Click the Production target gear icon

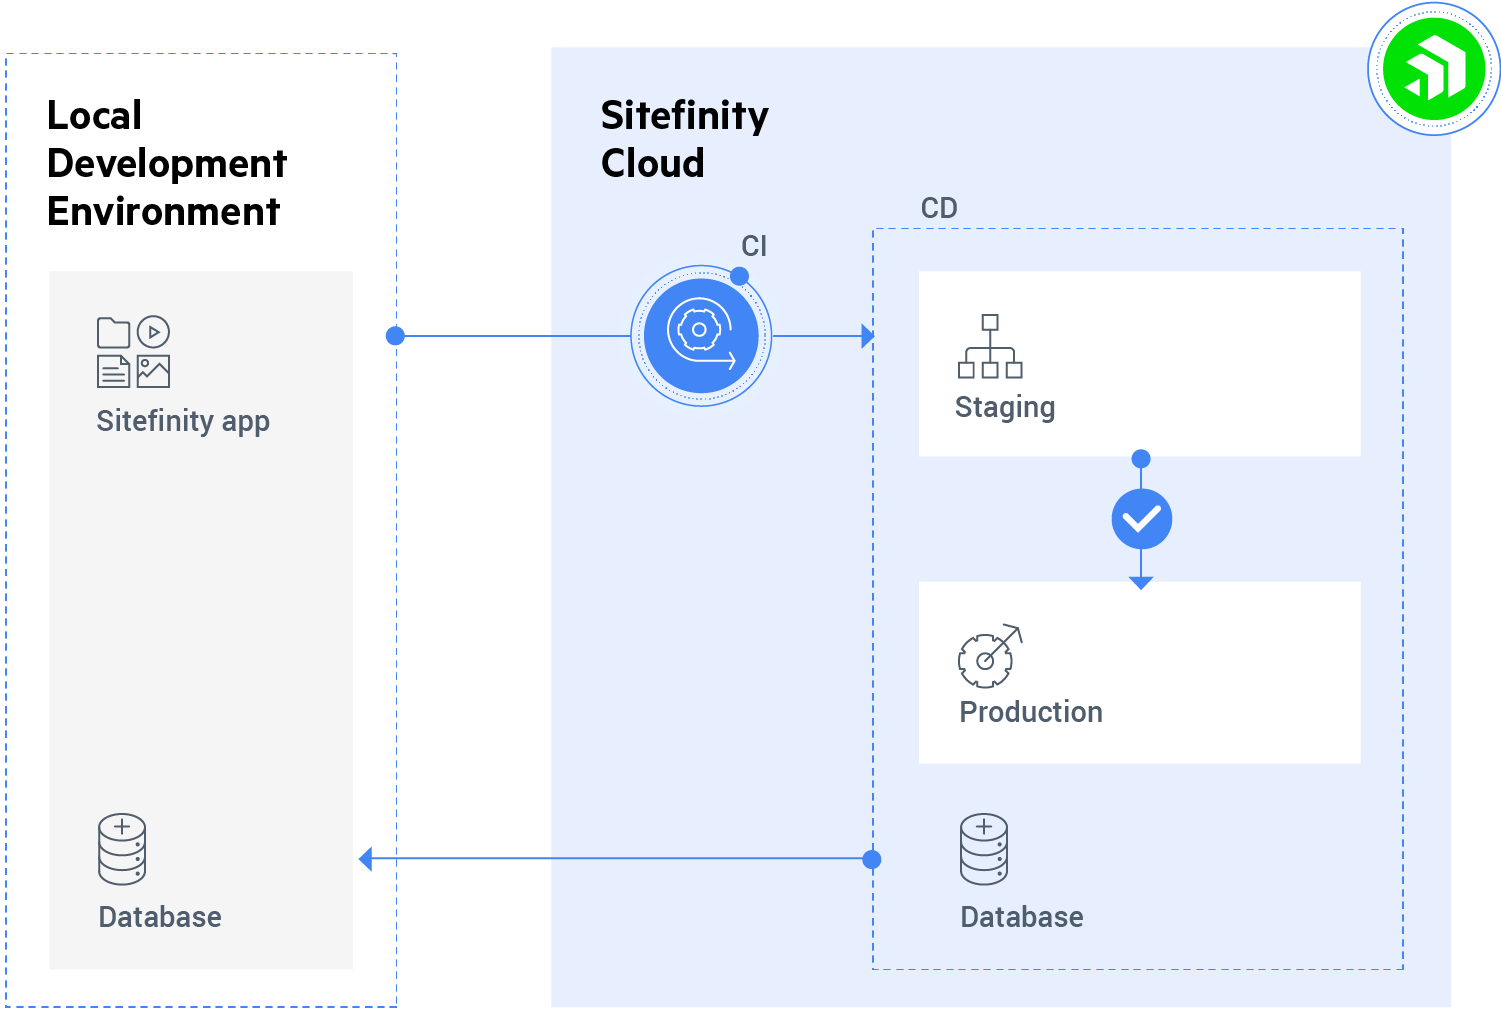click(990, 656)
